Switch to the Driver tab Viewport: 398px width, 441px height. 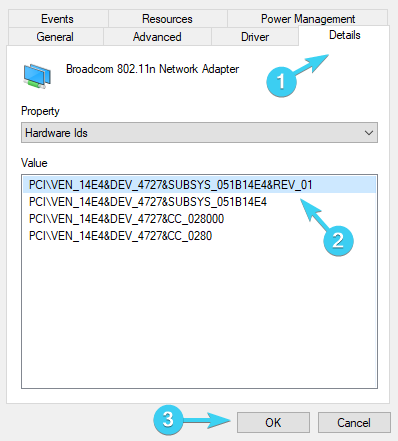pyautogui.click(x=255, y=37)
